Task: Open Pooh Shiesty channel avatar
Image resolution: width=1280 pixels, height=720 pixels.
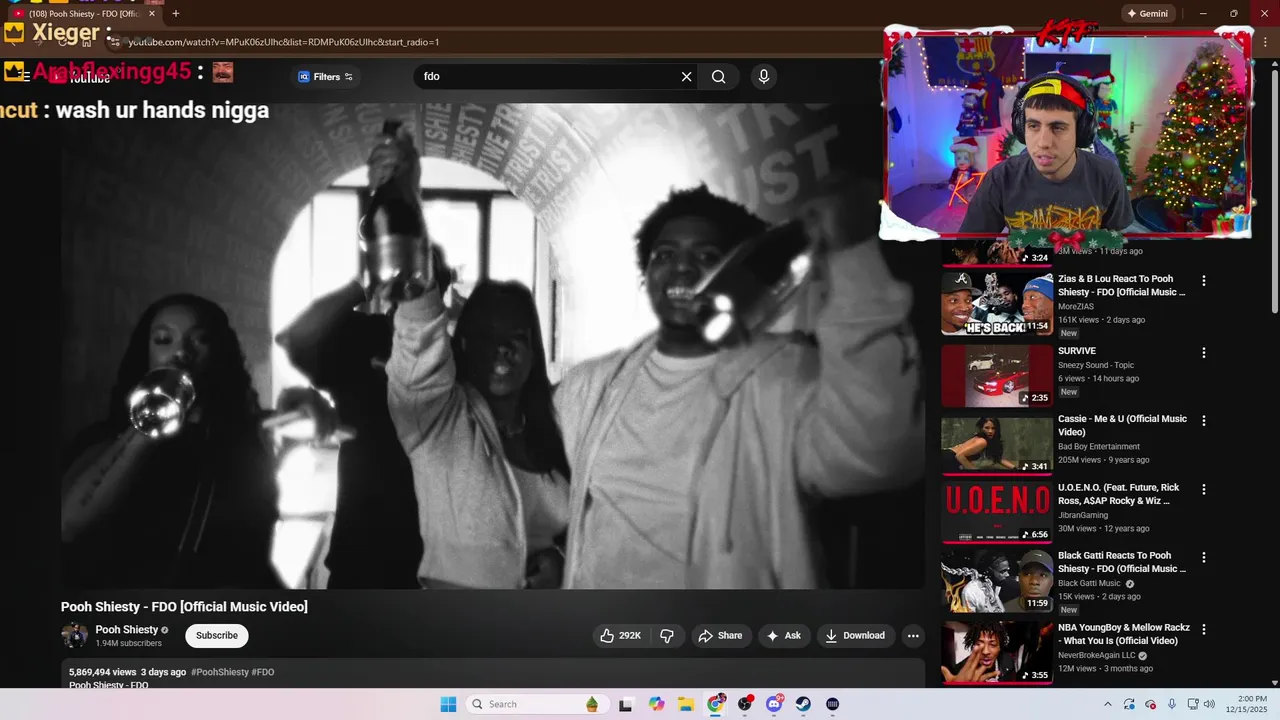Action: (x=74, y=635)
